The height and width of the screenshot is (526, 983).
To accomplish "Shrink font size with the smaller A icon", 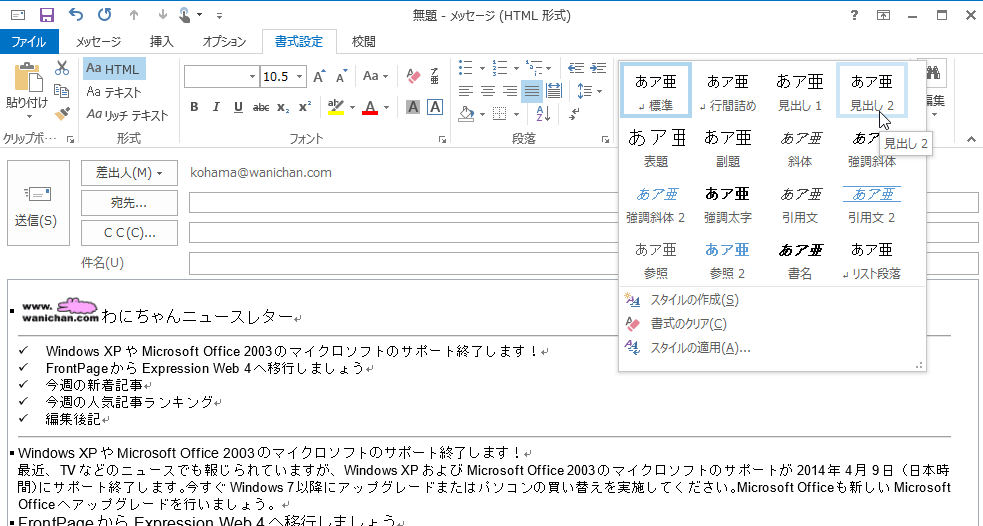I will tap(342, 76).
